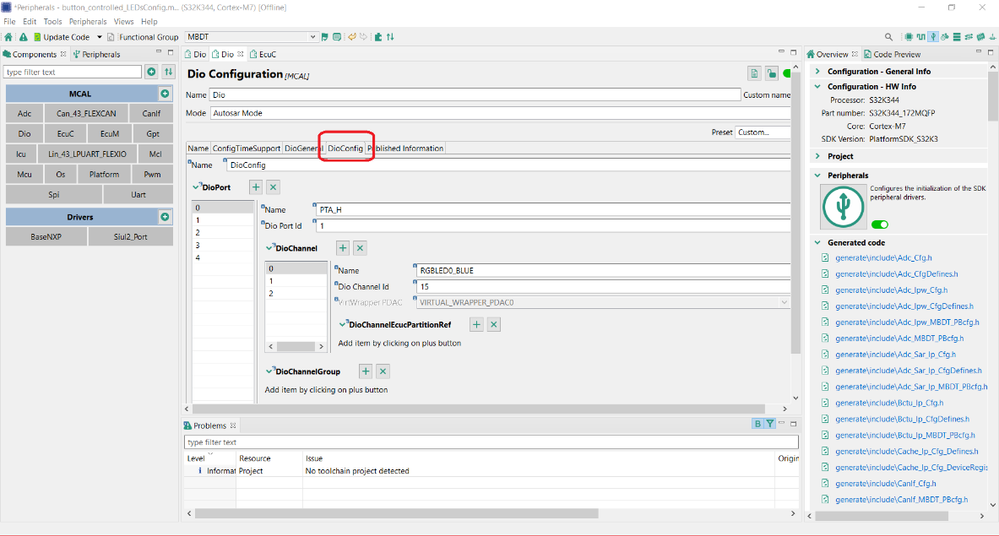999x536 pixels.
Task: Add a new Drivers component
Action: pyautogui.click(x=164, y=217)
